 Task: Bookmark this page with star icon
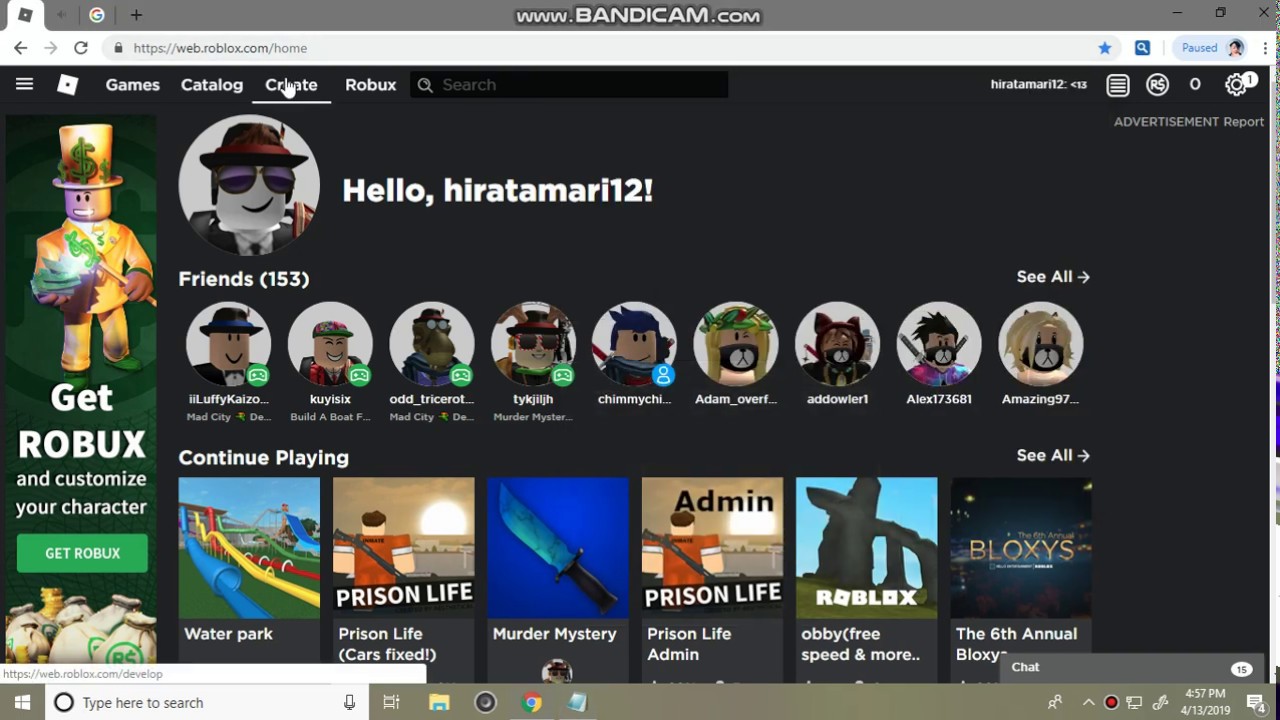pos(1105,48)
